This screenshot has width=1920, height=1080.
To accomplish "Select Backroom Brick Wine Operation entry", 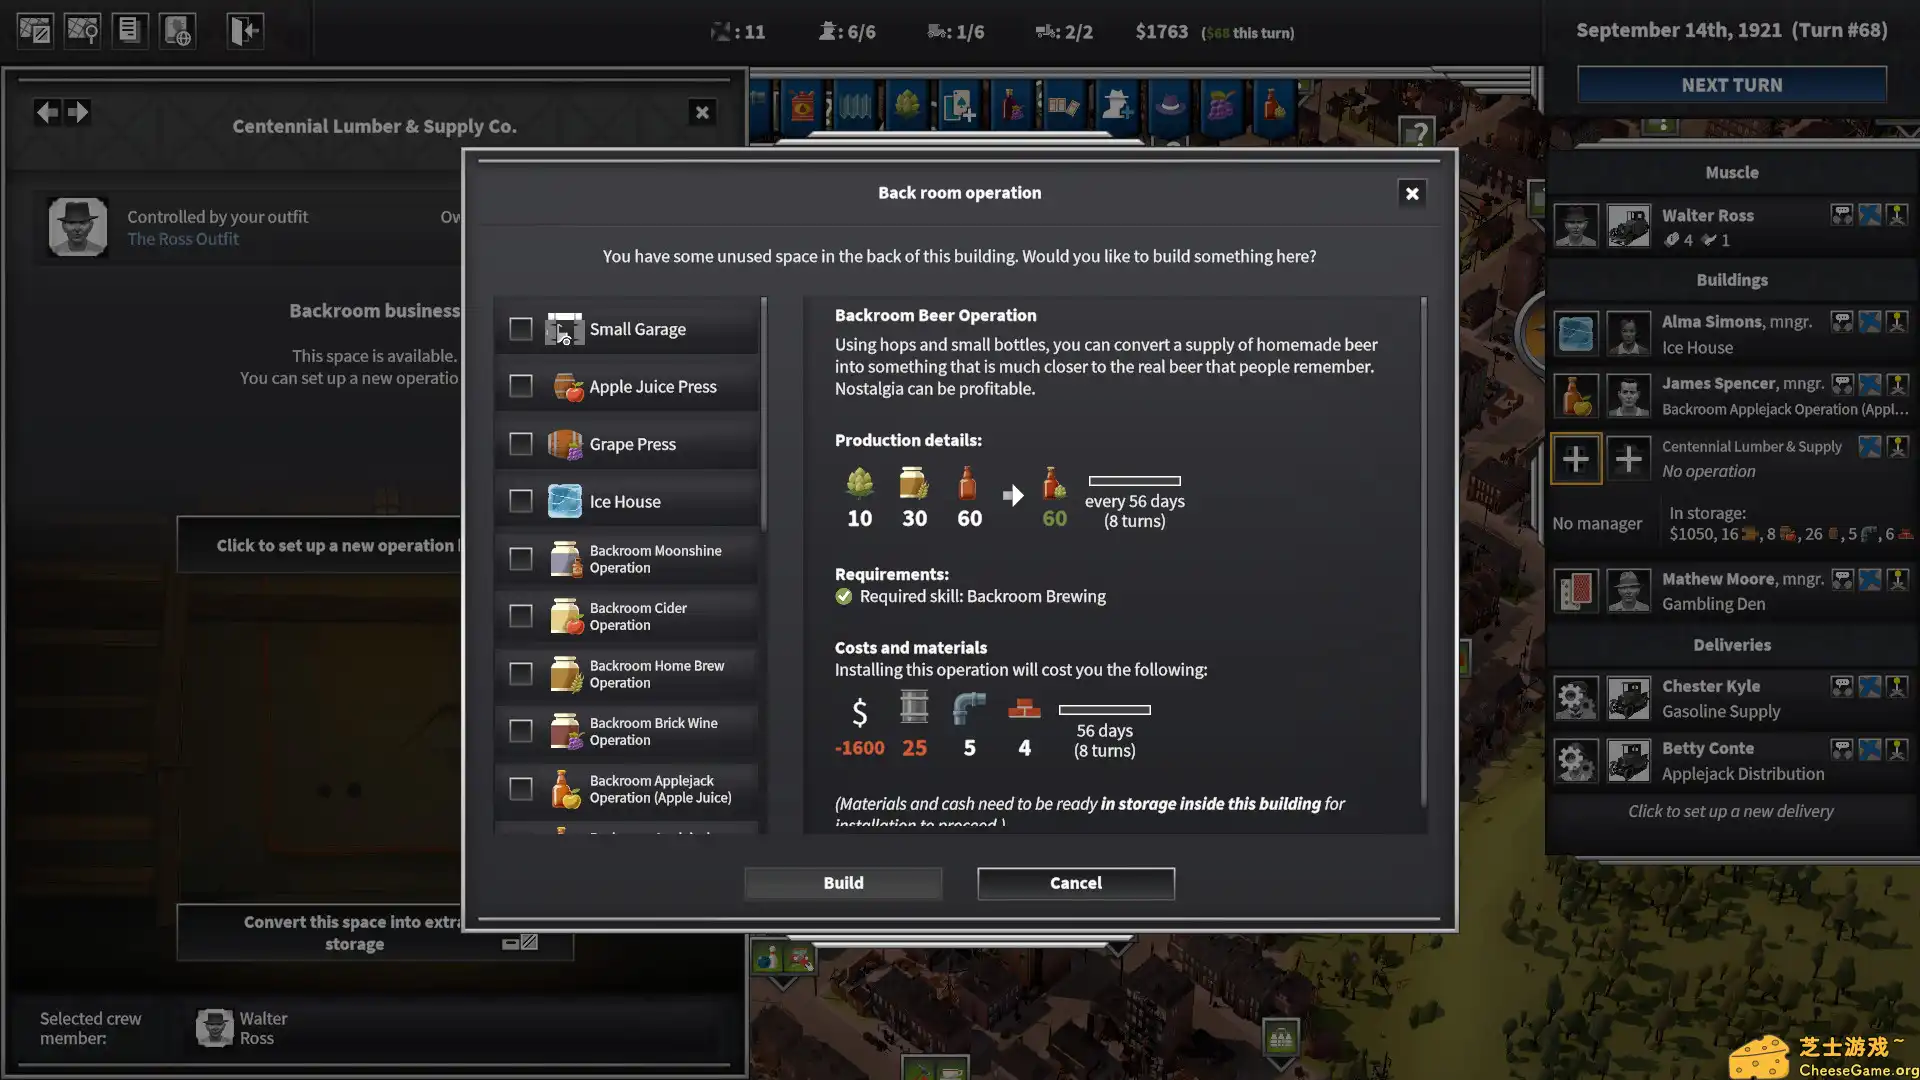I will 653,731.
